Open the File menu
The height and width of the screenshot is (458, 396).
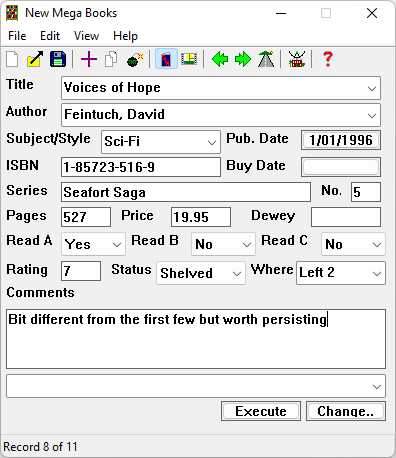tap(17, 36)
